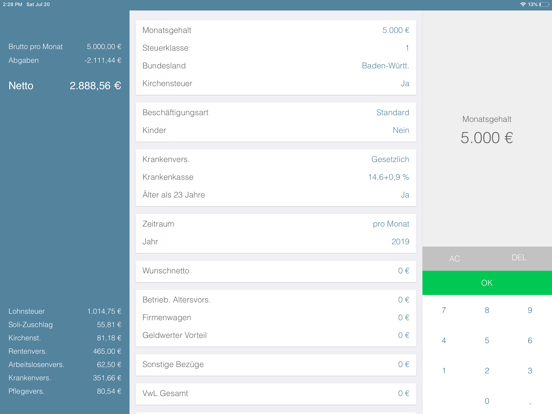Select the Jahr 2019 row
This screenshot has width=552, height=414.
(x=276, y=242)
